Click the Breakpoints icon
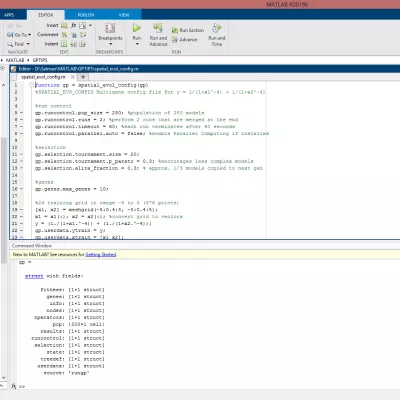The image size is (400, 400). [x=110, y=28]
